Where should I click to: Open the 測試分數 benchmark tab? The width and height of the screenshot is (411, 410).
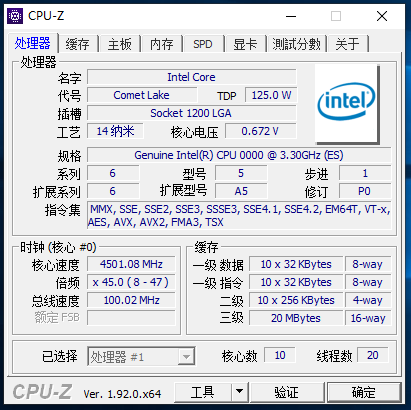click(297, 44)
